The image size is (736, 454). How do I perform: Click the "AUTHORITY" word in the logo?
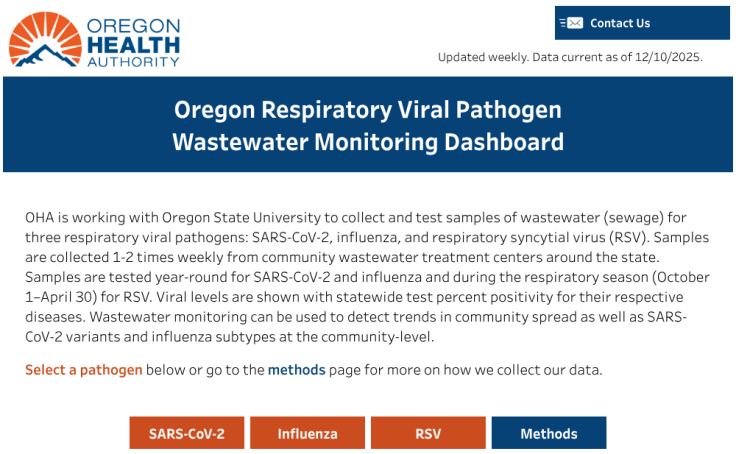[133, 61]
